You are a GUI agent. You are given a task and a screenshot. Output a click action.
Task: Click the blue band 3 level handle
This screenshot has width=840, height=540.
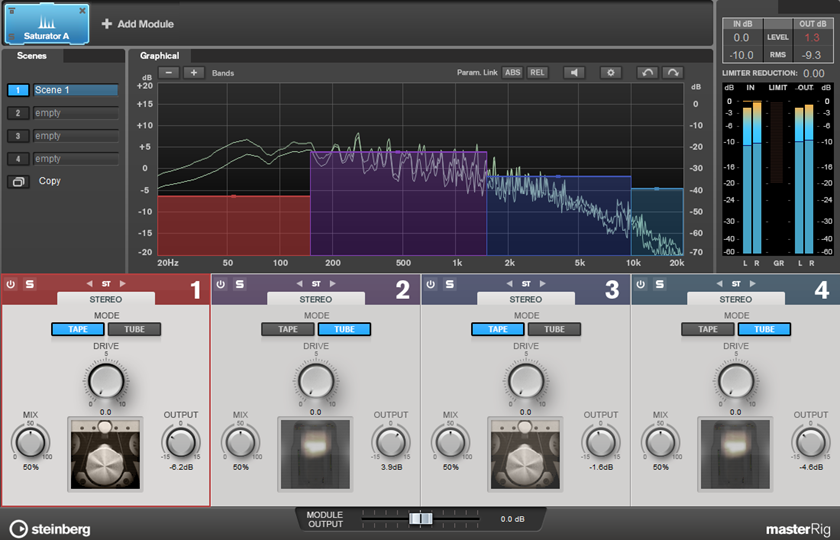(558, 176)
